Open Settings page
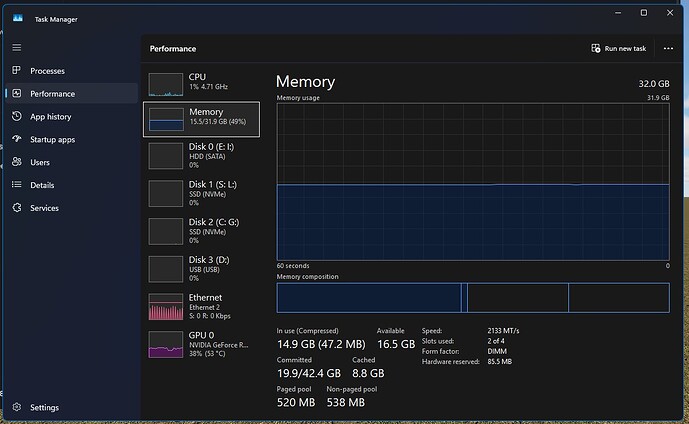This screenshot has width=689, height=424. (72, 407)
